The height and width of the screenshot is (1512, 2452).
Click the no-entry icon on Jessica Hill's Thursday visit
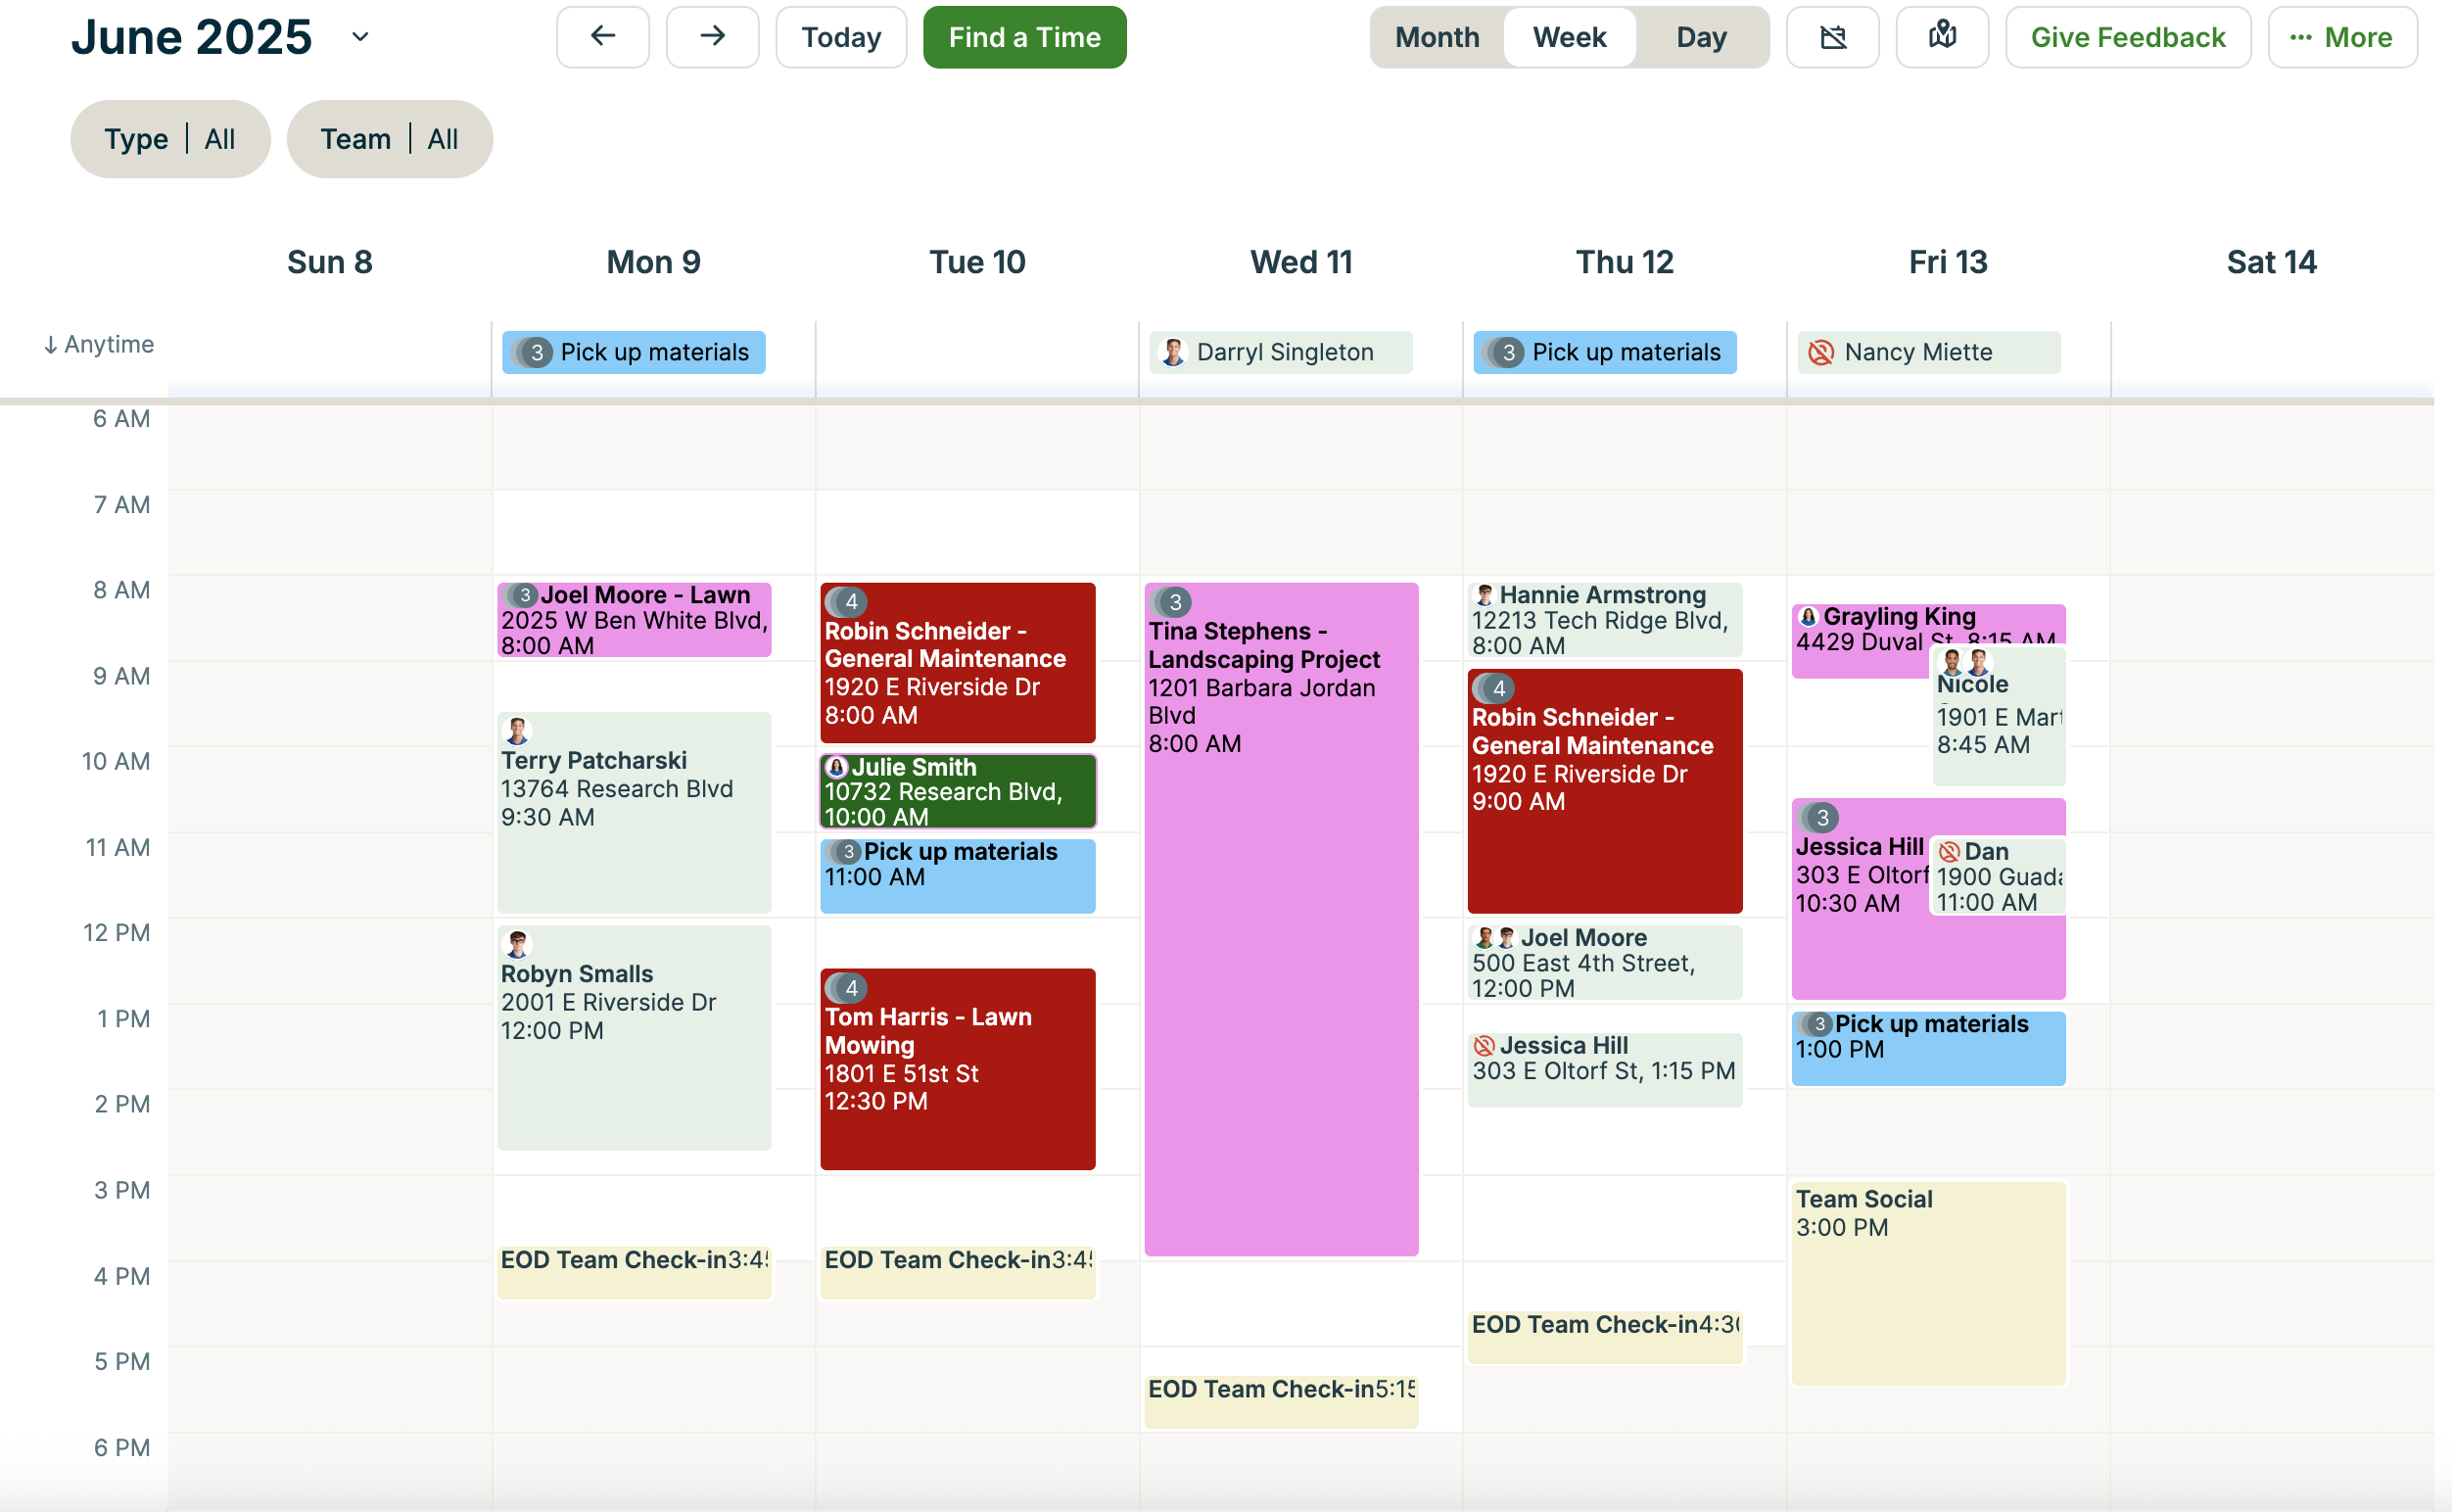(1484, 1045)
